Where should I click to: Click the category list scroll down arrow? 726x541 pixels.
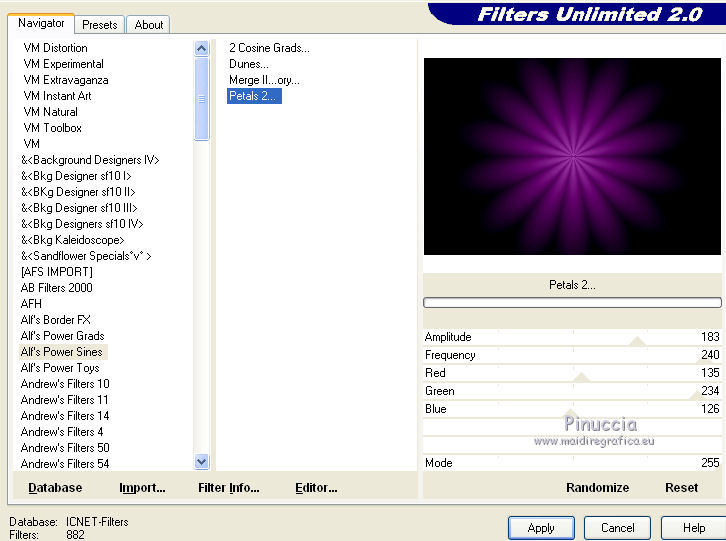click(x=201, y=462)
